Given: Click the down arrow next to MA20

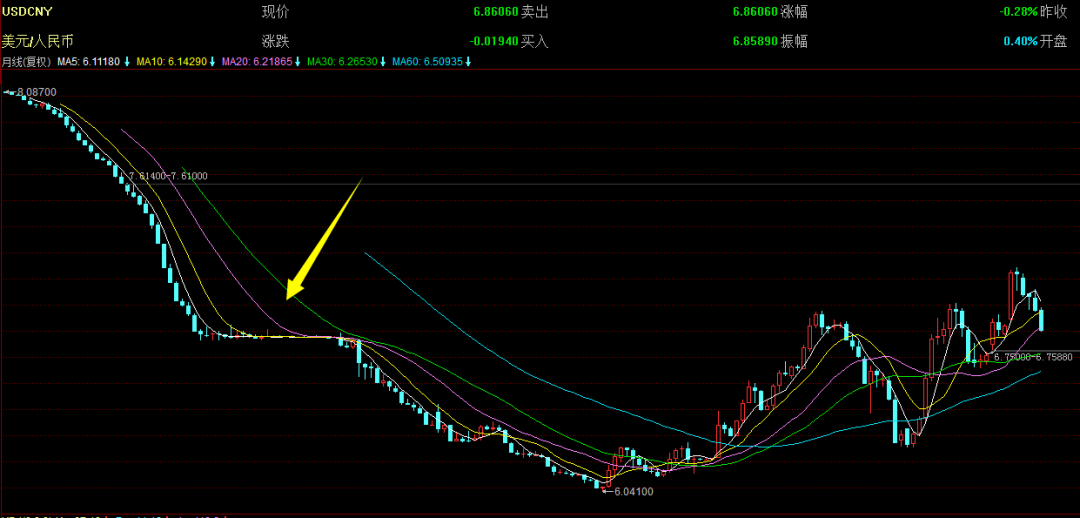Looking at the screenshot, I should pyautogui.click(x=297, y=62).
